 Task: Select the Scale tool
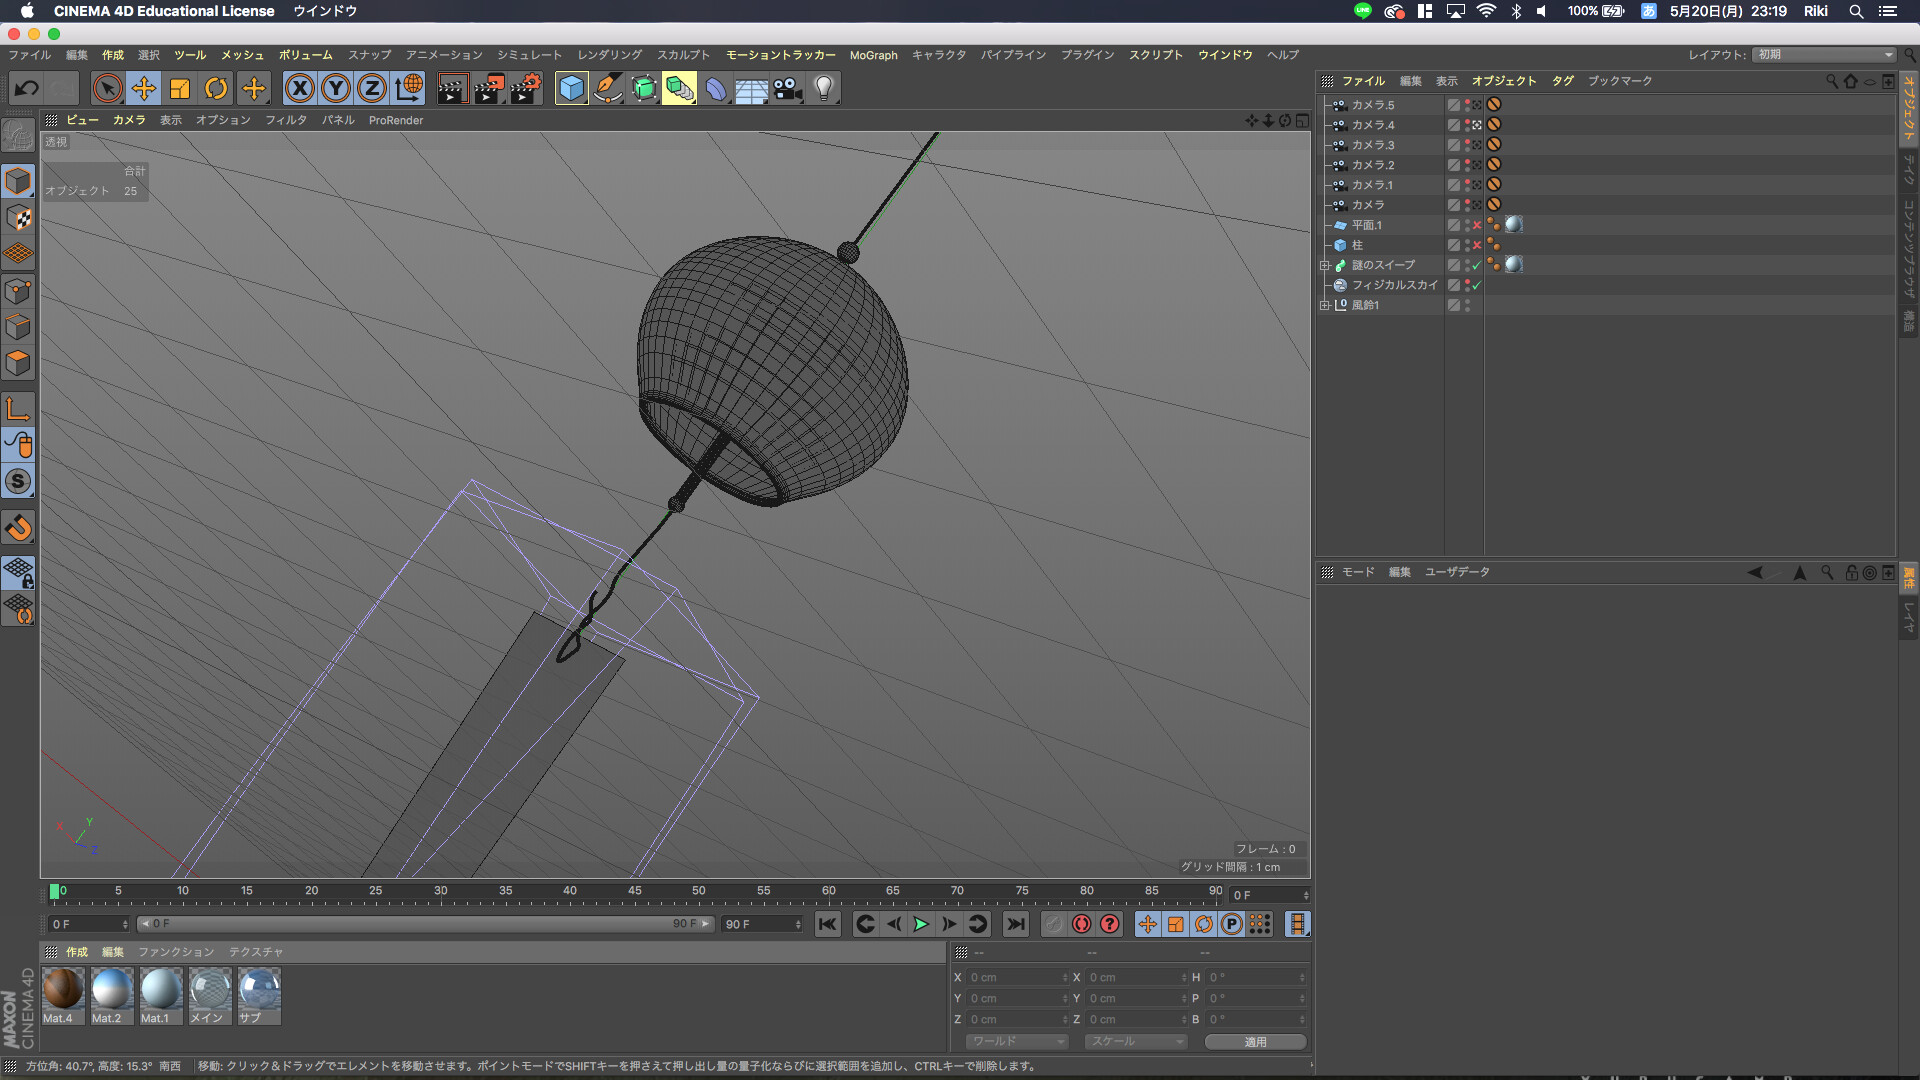[x=180, y=89]
